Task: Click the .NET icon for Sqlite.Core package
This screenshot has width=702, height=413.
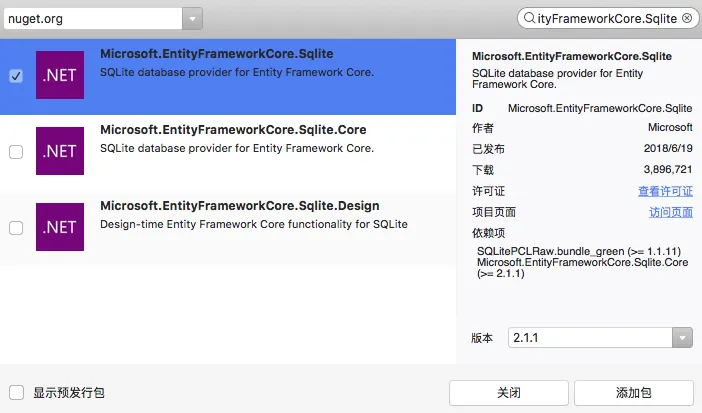Action: tap(59, 151)
